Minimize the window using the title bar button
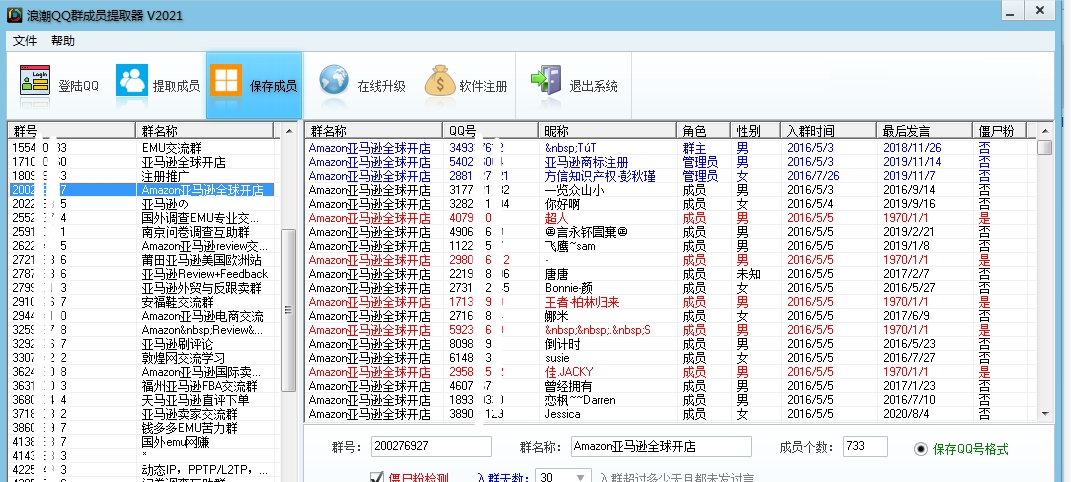 click(x=1011, y=12)
